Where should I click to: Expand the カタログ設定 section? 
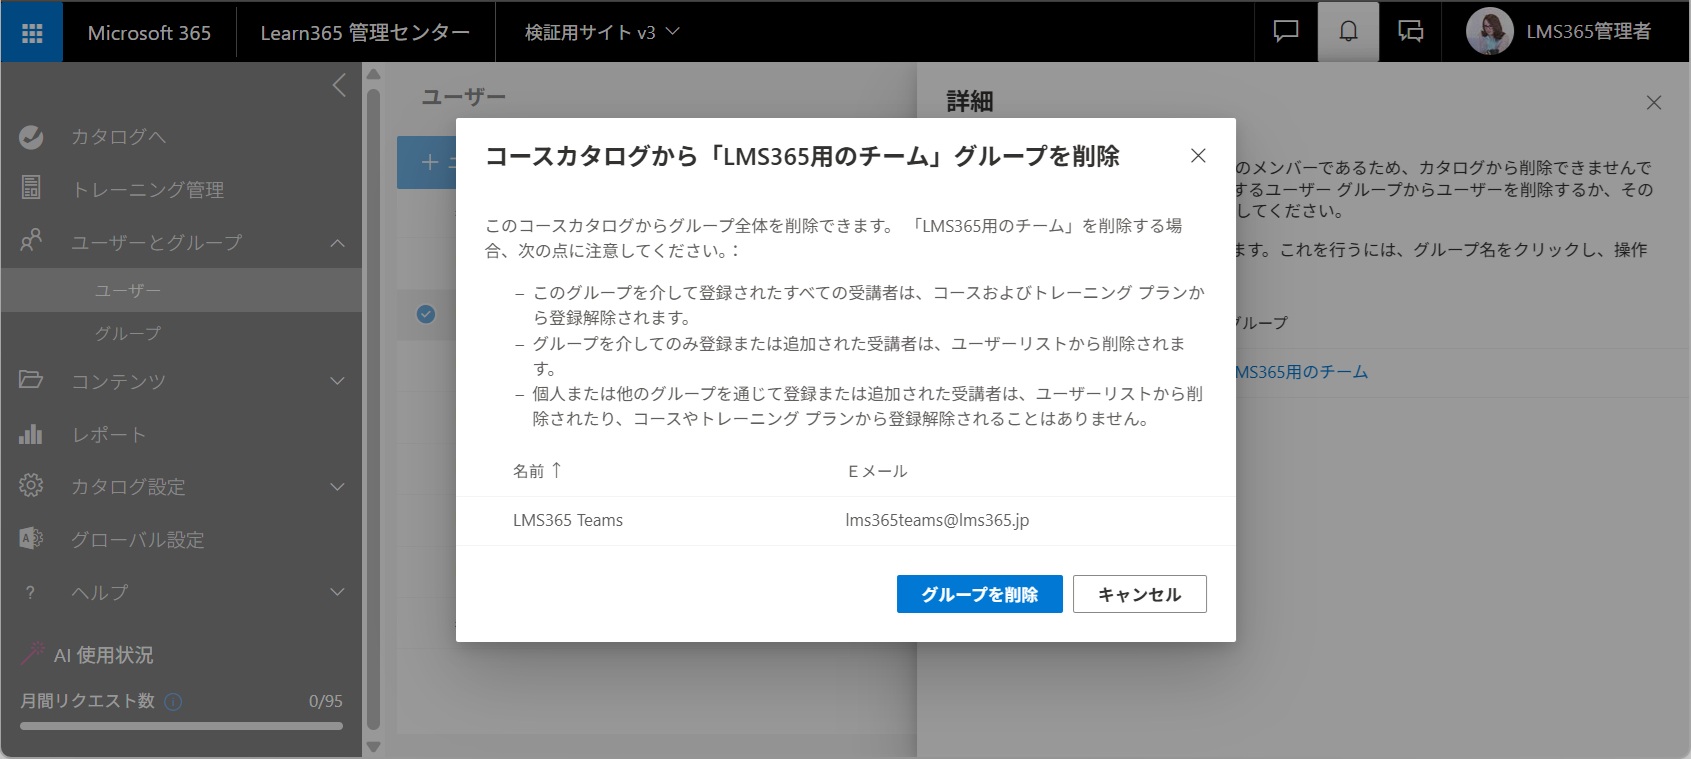tap(338, 487)
